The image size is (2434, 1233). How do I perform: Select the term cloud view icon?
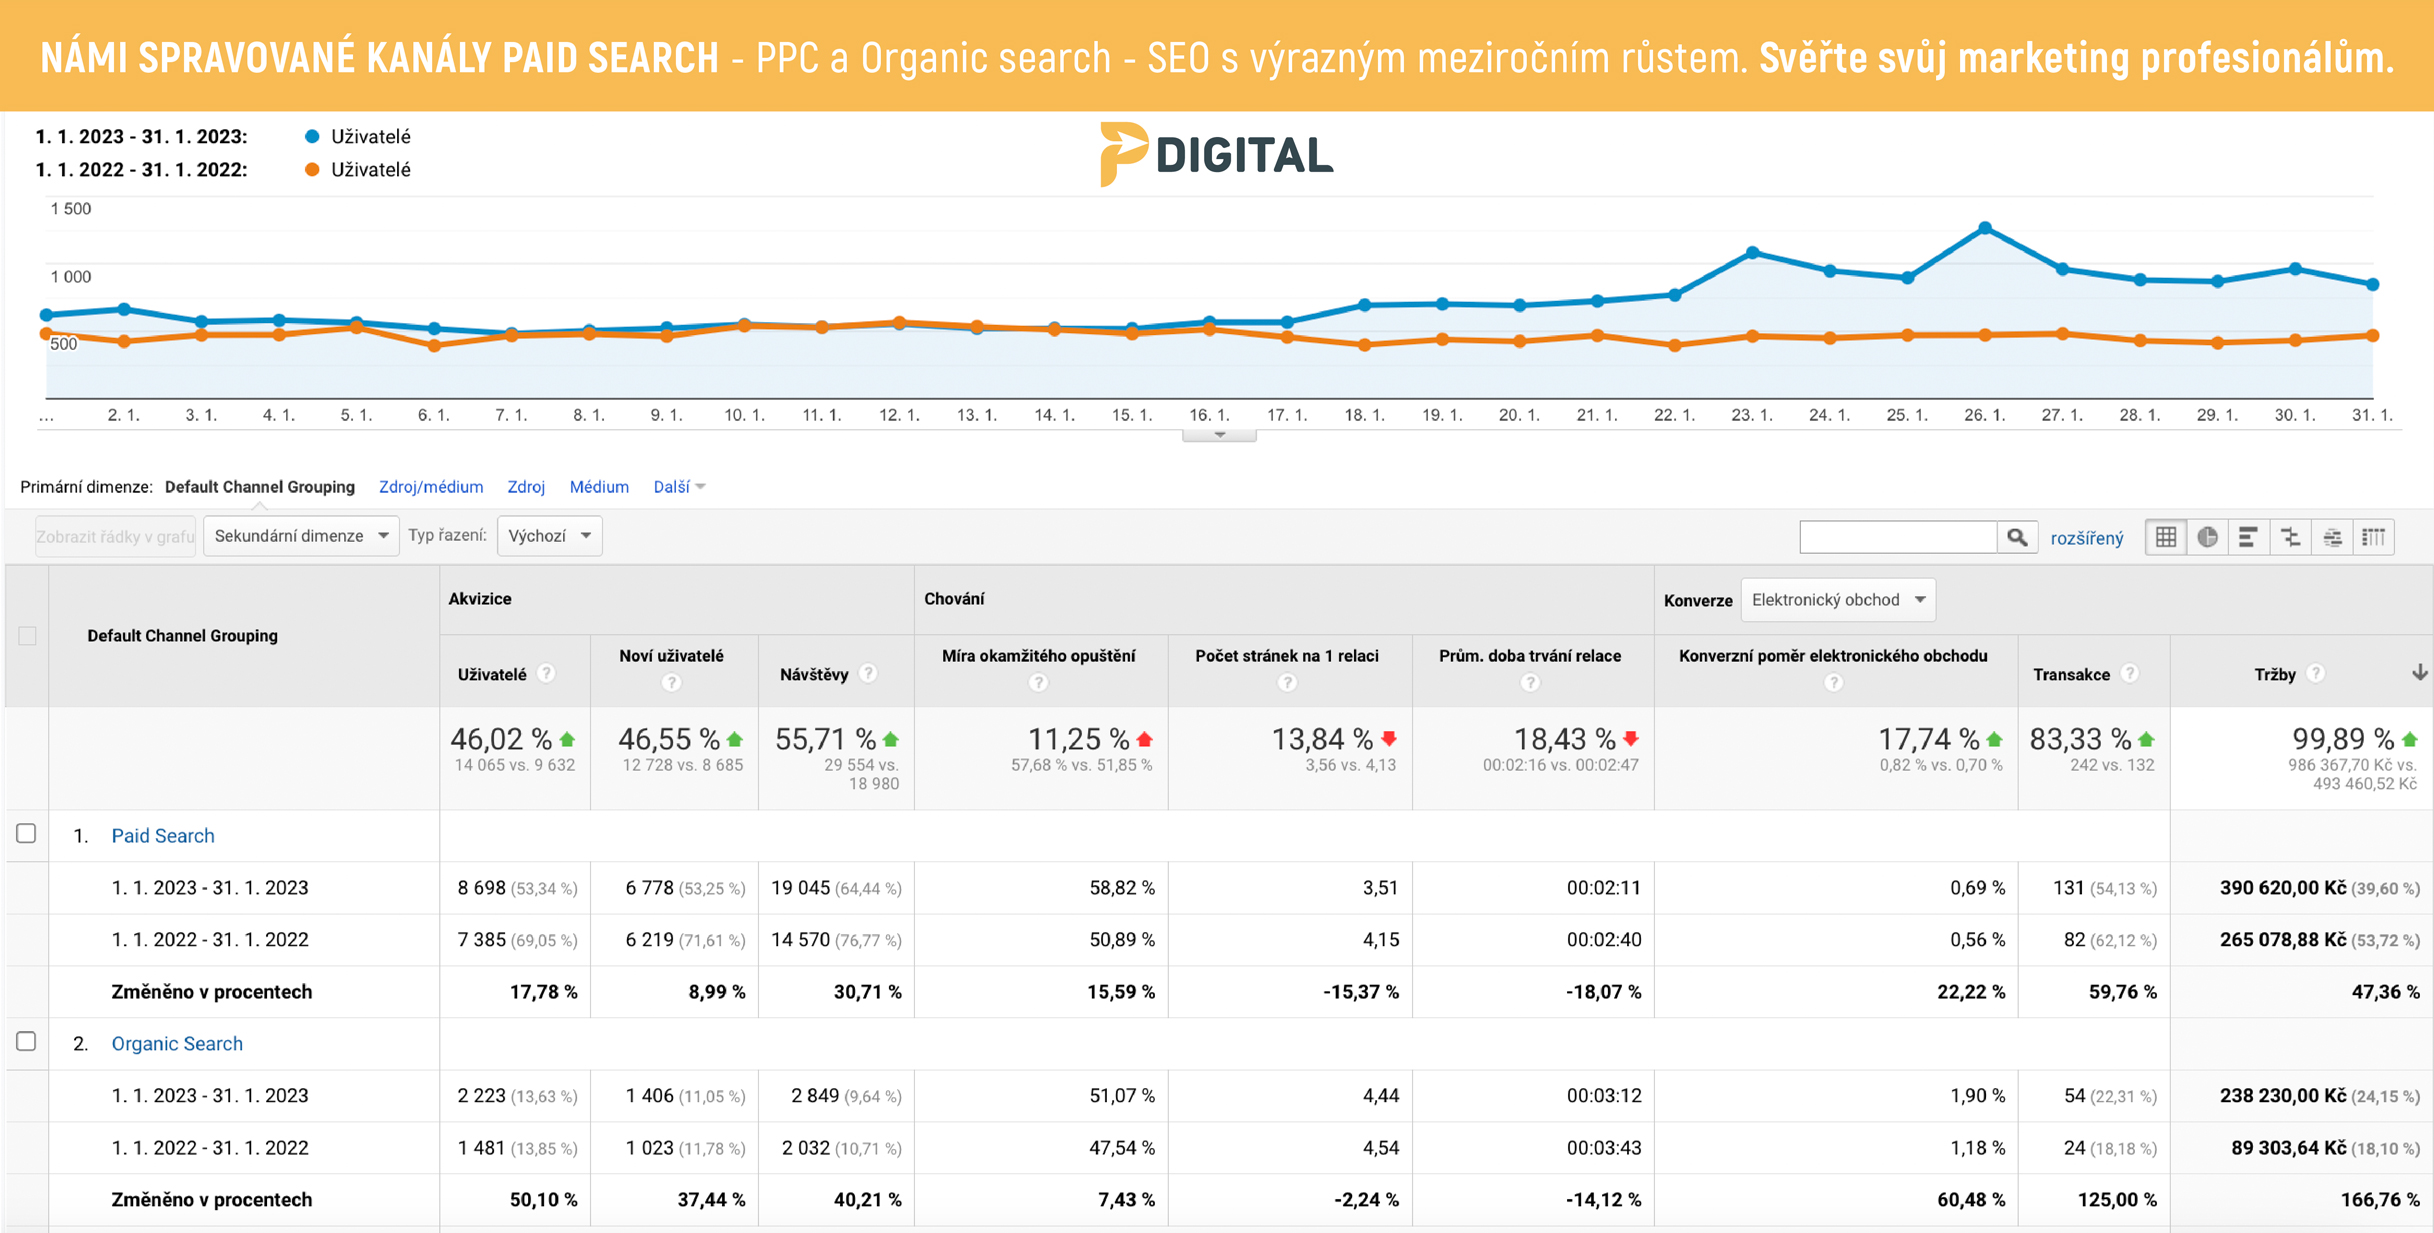click(x=2332, y=537)
